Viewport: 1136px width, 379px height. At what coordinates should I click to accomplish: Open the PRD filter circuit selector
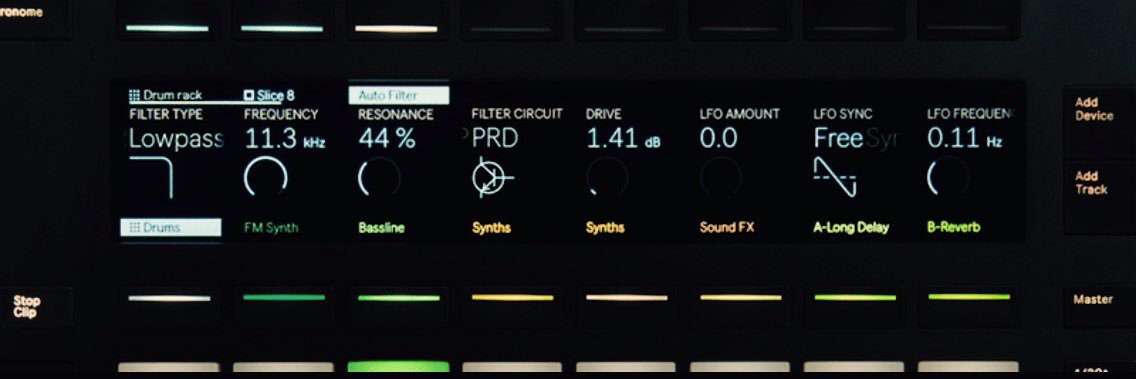click(495, 138)
